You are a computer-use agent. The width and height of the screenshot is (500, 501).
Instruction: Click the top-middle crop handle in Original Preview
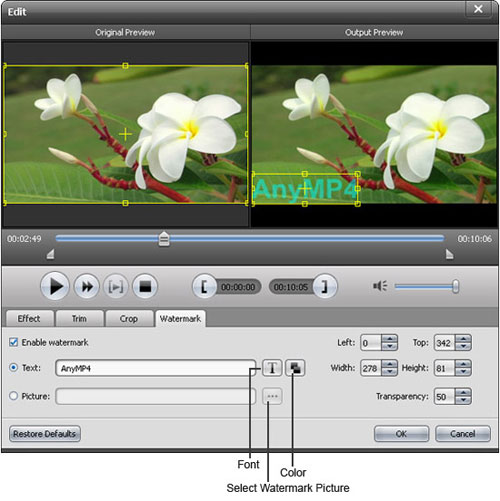coord(125,66)
